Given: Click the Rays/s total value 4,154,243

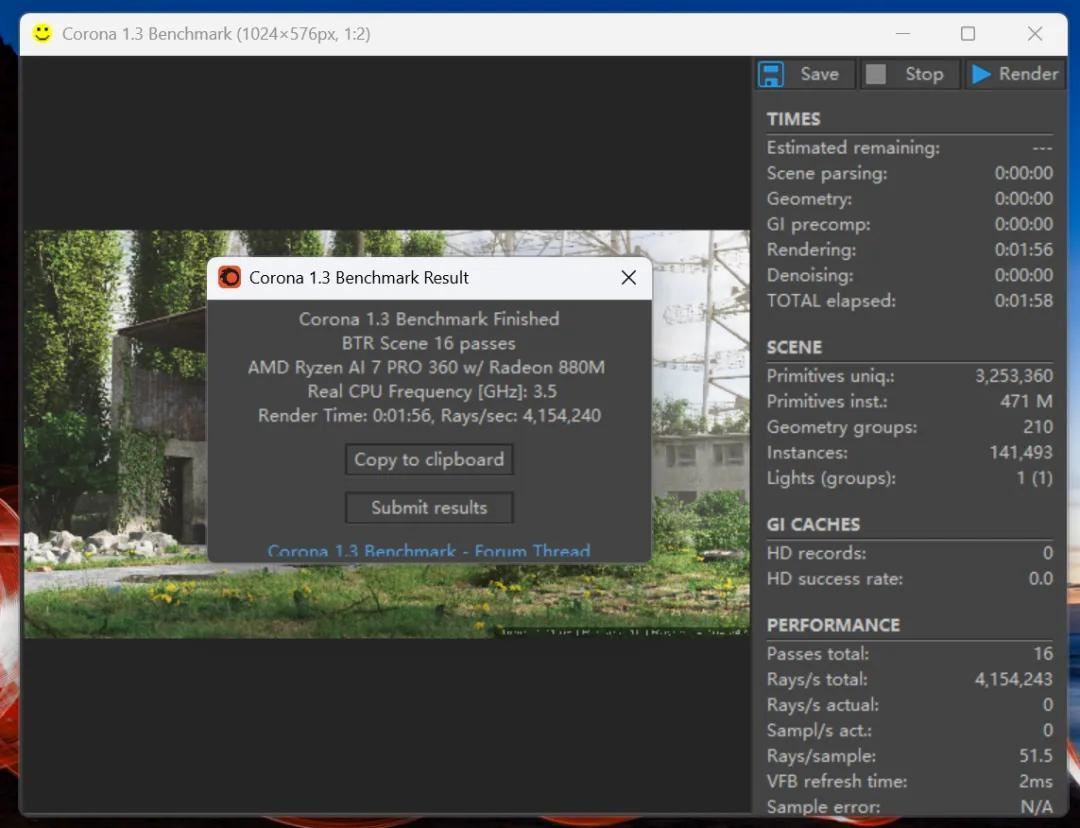Looking at the screenshot, I should [x=1013, y=679].
